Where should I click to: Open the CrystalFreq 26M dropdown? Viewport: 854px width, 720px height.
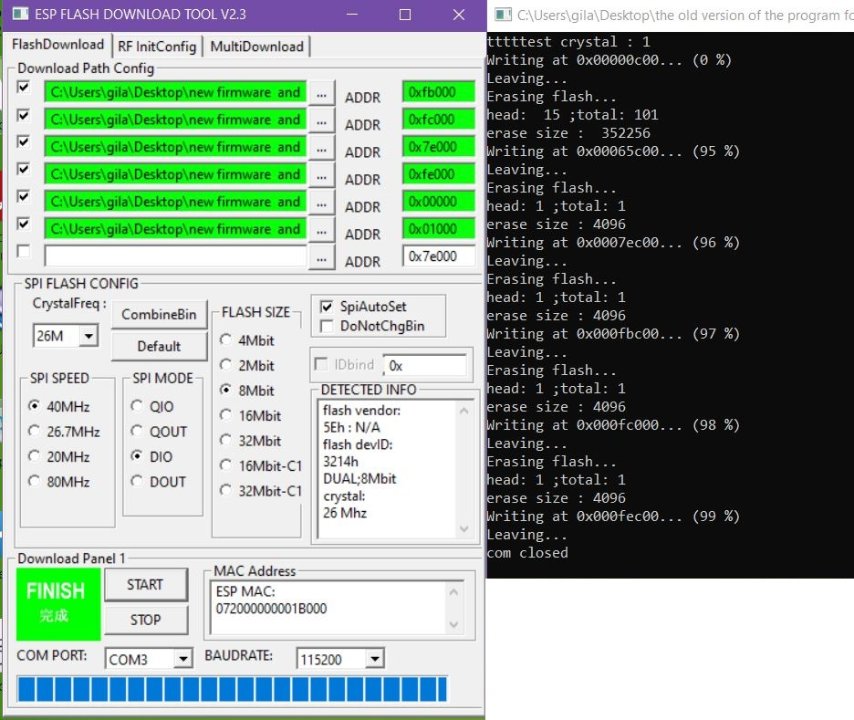[x=88, y=335]
